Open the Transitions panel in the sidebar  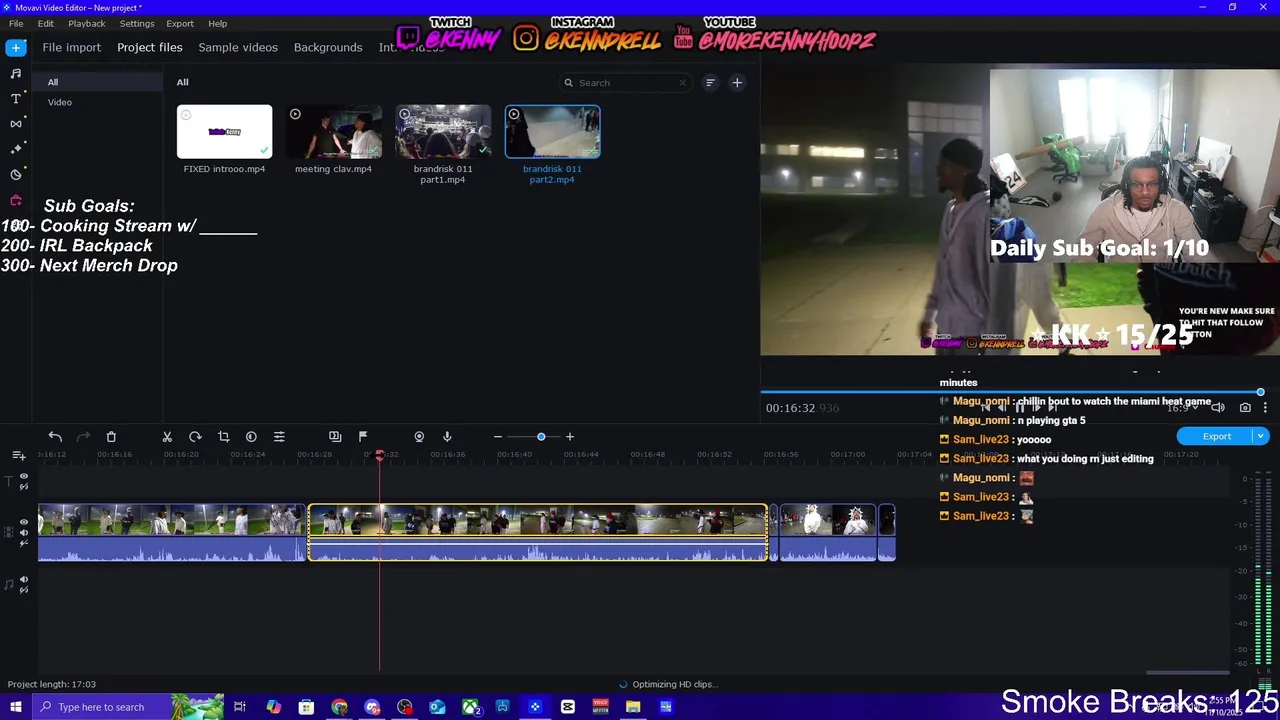pyautogui.click(x=16, y=123)
